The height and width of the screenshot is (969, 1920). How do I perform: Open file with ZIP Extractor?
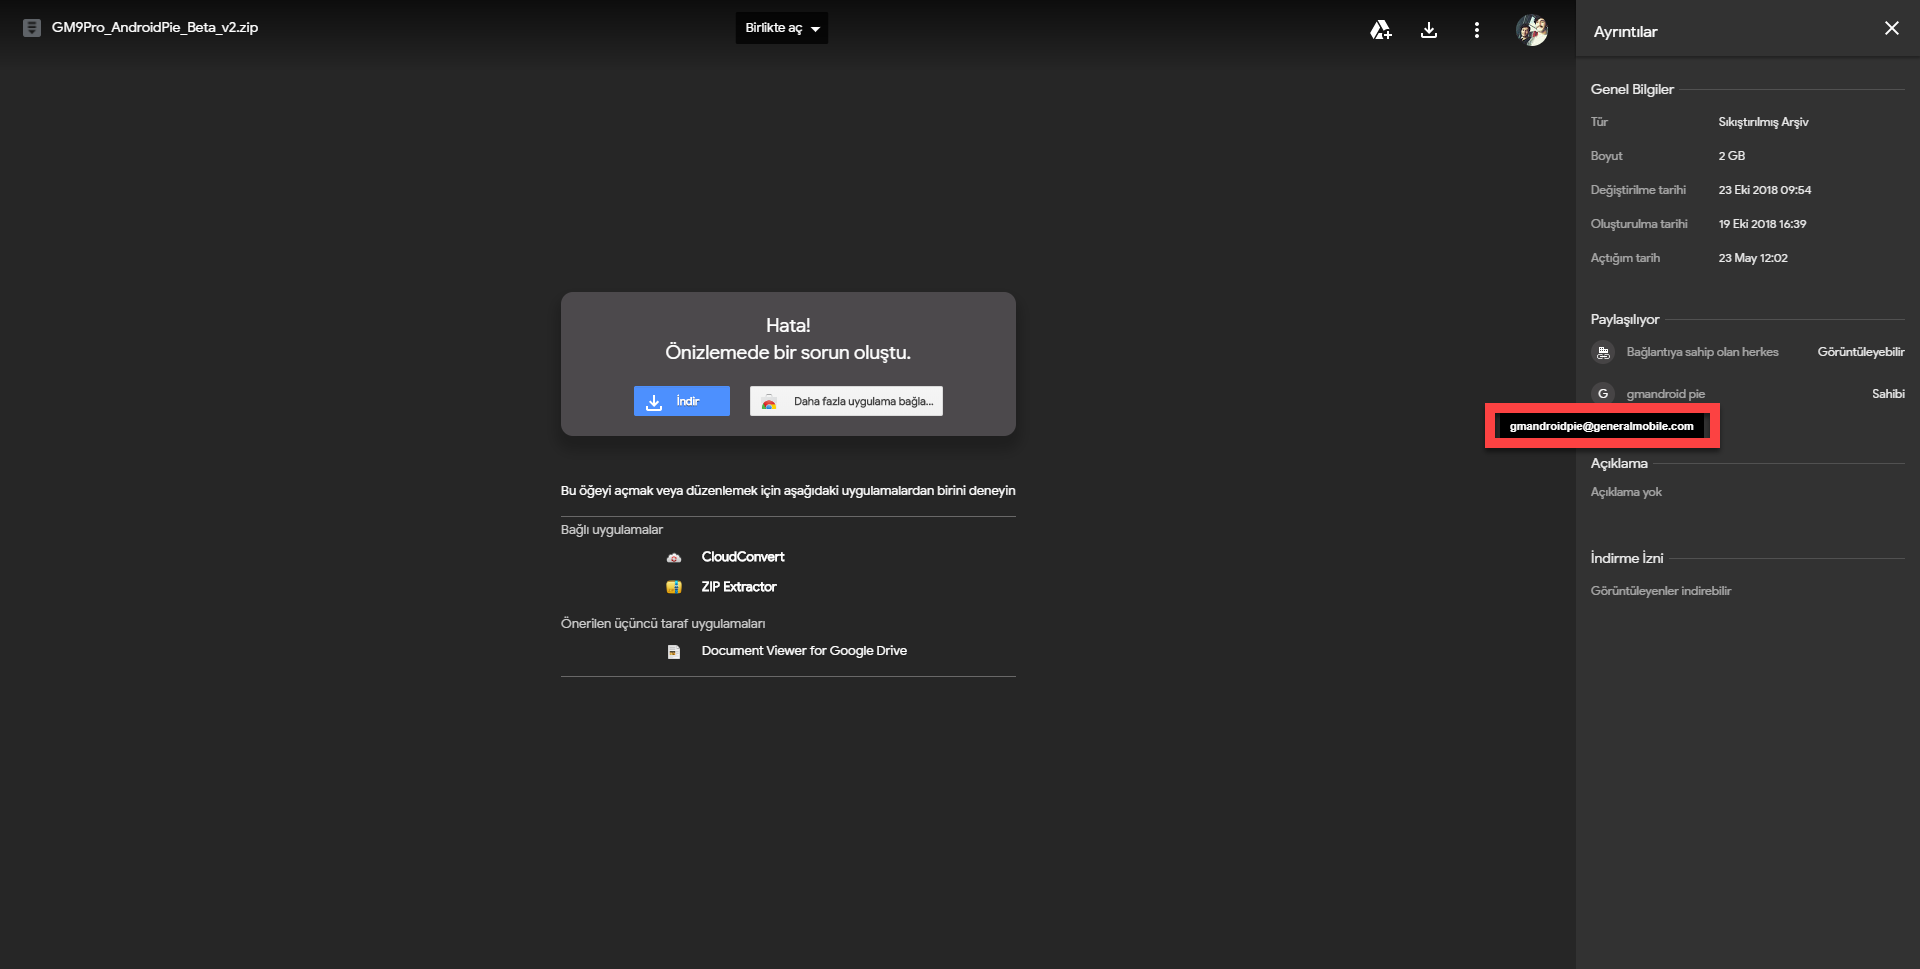tap(739, 587)
